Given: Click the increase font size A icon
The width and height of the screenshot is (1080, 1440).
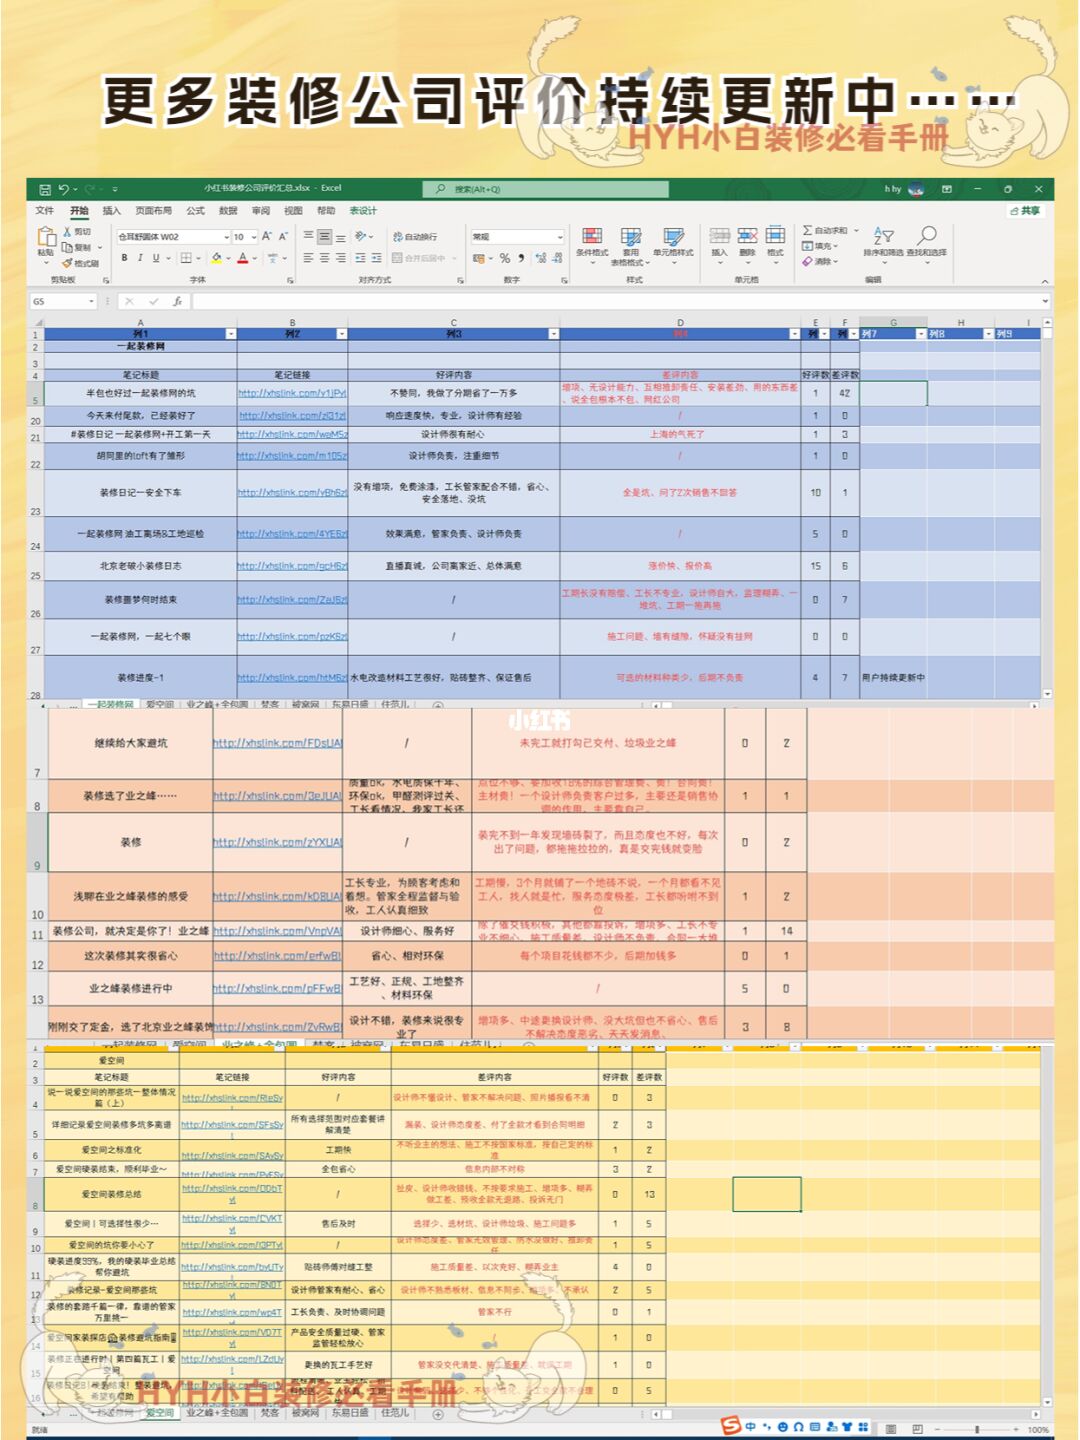Looking at the screenshot, I should click(267, 237).
